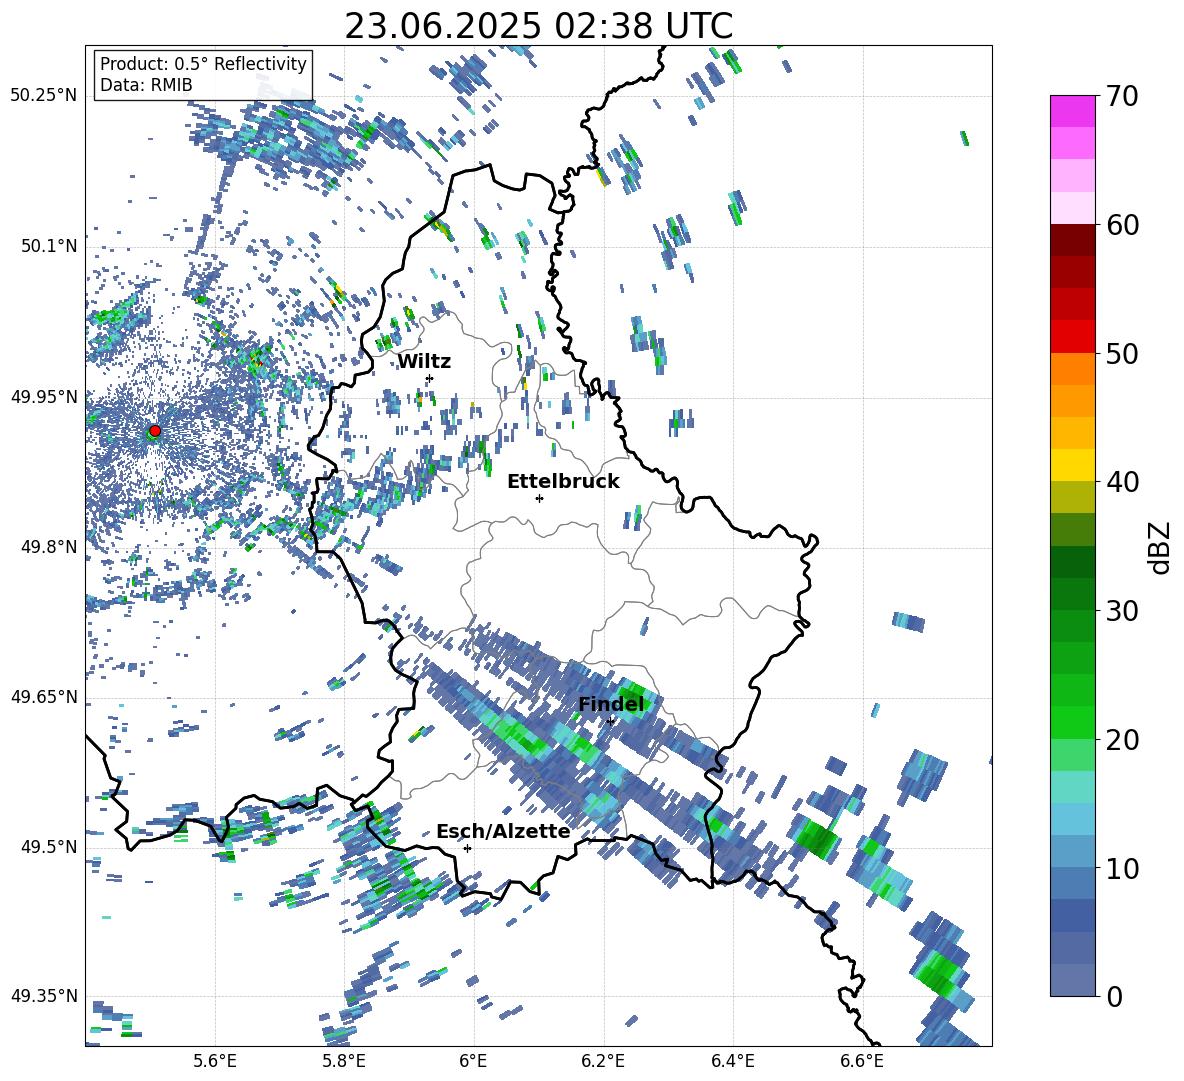This screenshot has width=1184, height=1081.
Task: Pick the bright red swatch just above the 50 tick
Action: (x=1073, y=337)
